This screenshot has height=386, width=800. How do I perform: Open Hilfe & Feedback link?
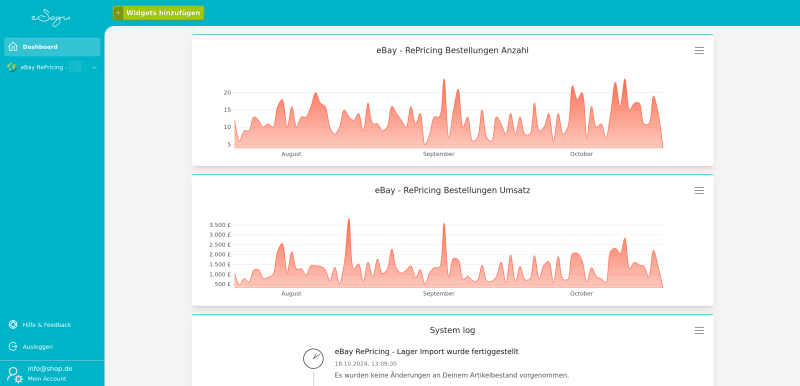pos(46,325)
